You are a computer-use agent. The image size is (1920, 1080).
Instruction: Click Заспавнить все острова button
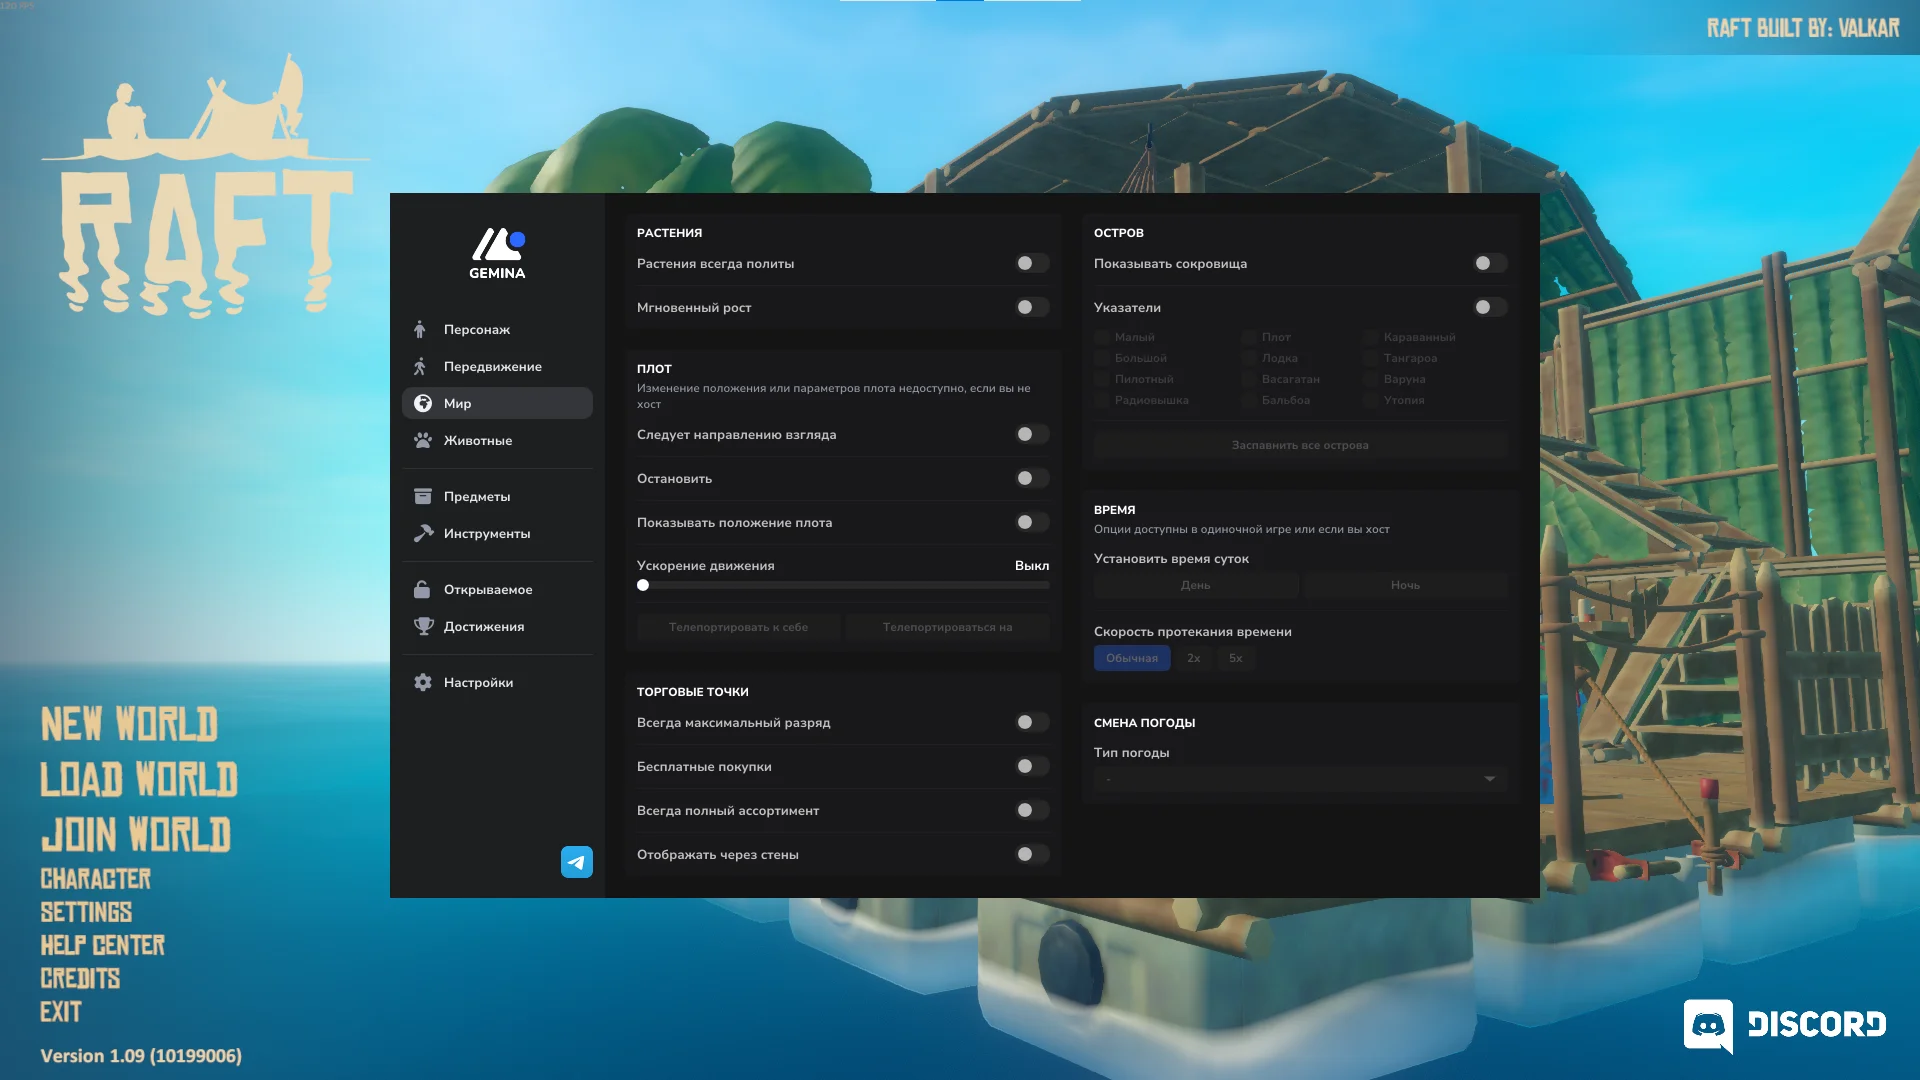click(1300, 445)
